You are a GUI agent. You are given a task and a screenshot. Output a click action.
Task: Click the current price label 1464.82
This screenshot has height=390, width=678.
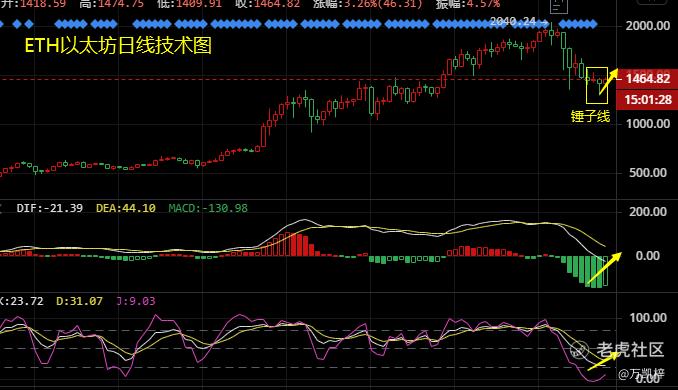tap(648, 79)
